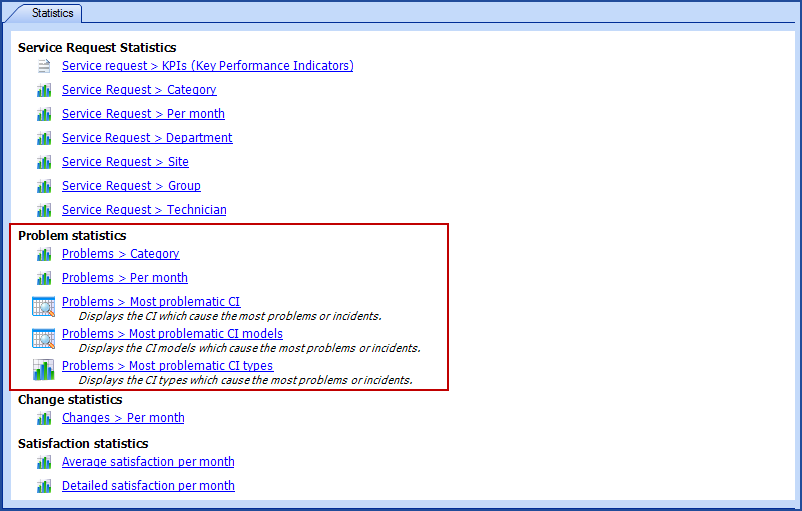Open the Service Request > Department link
The width and height of the screenshot is (802, 511).
click(147, 138)
